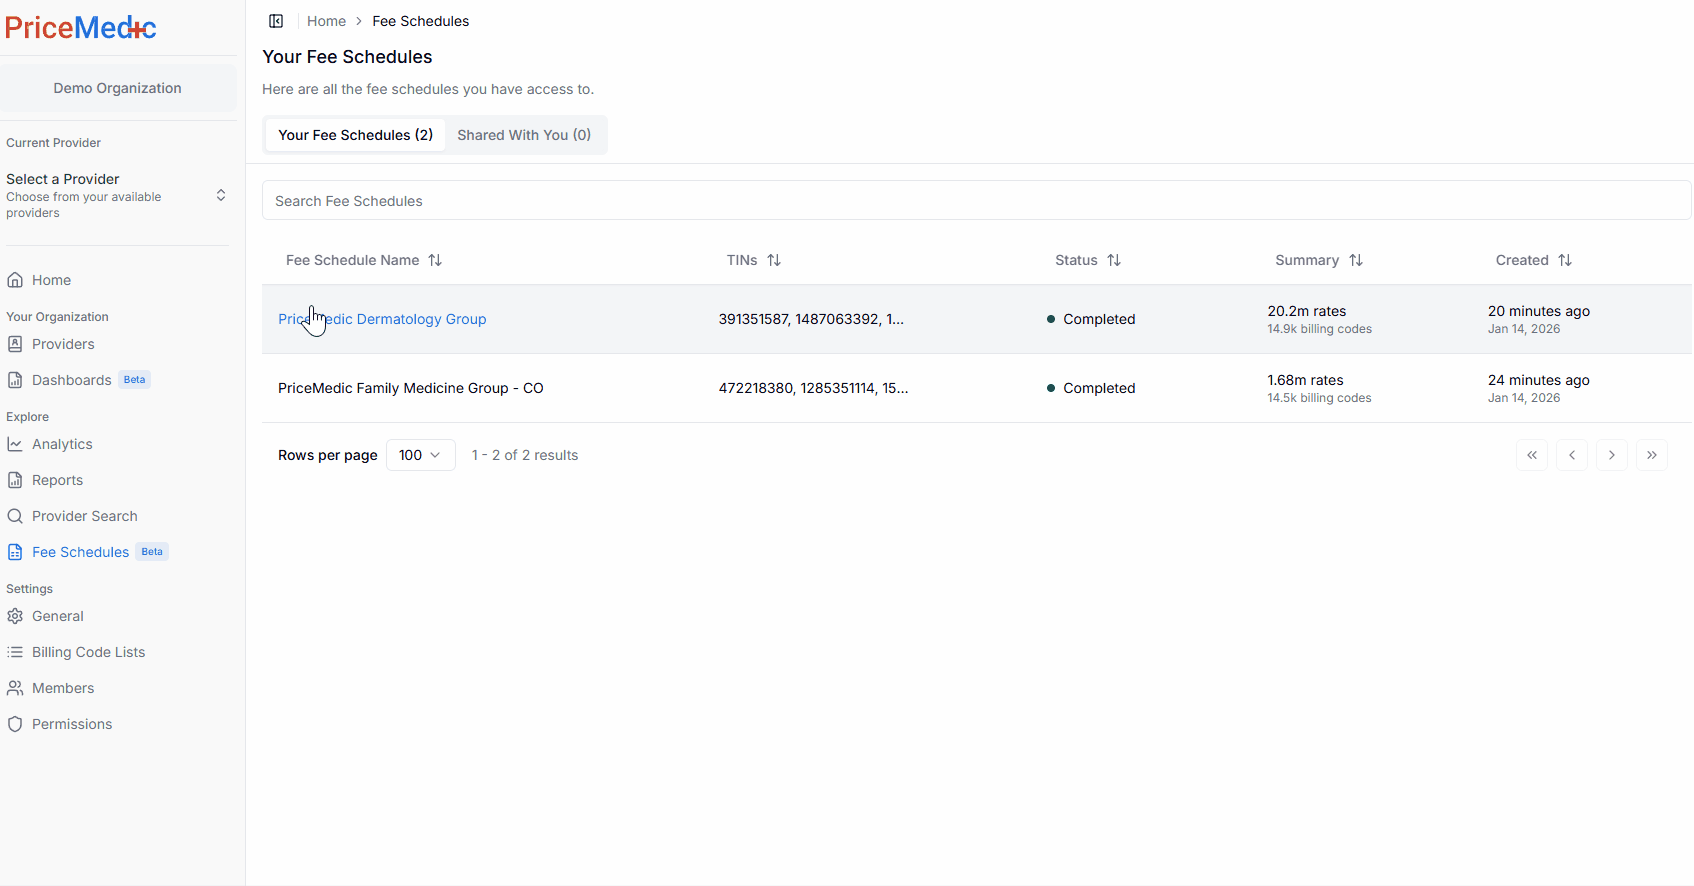Image resolution: width=1694 pixels, height=886 pixels.
Task: Switch to Shared With You (0) tab
Action: 524,135
